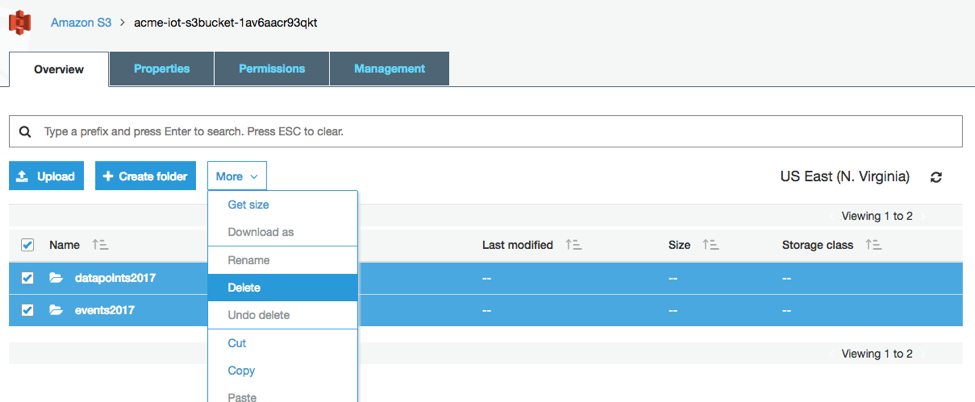Viewport: 975px width, 402px height.
Task: Click the US East (N. Virginia) region label
Action: (845, 177)
